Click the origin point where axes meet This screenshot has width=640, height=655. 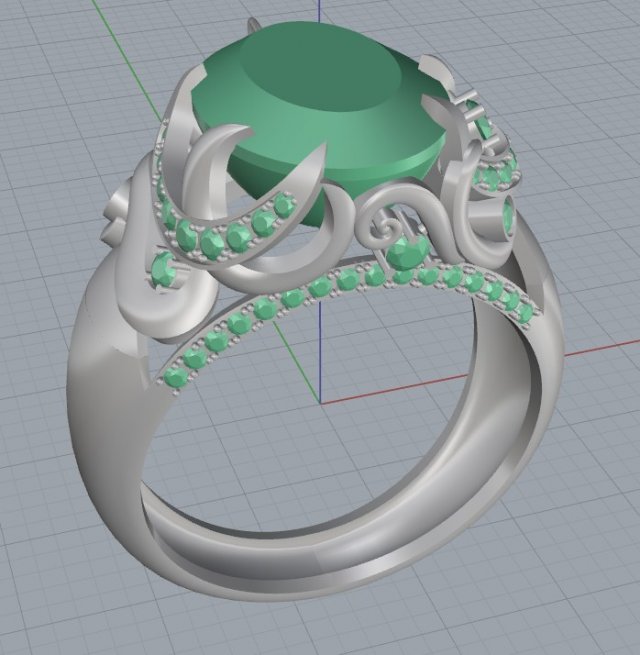(x=320, y=402)
